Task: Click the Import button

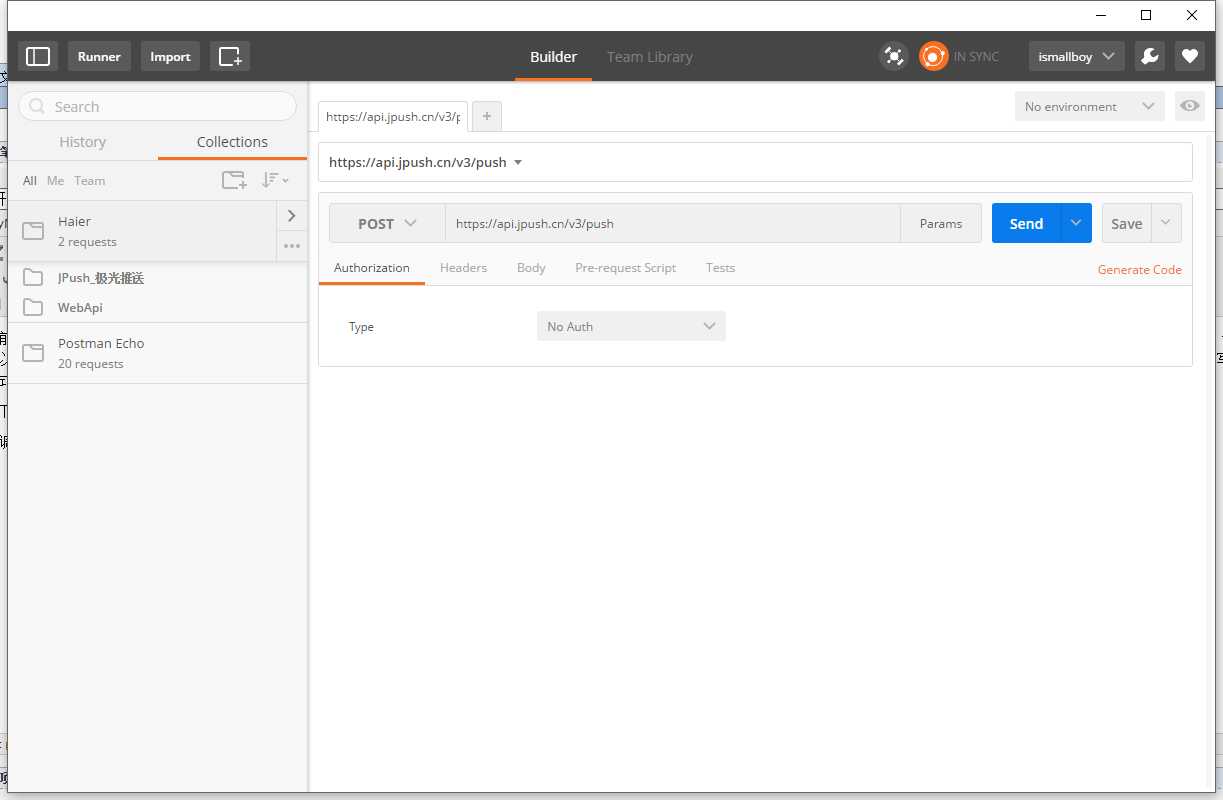Action: click(170, 57)
